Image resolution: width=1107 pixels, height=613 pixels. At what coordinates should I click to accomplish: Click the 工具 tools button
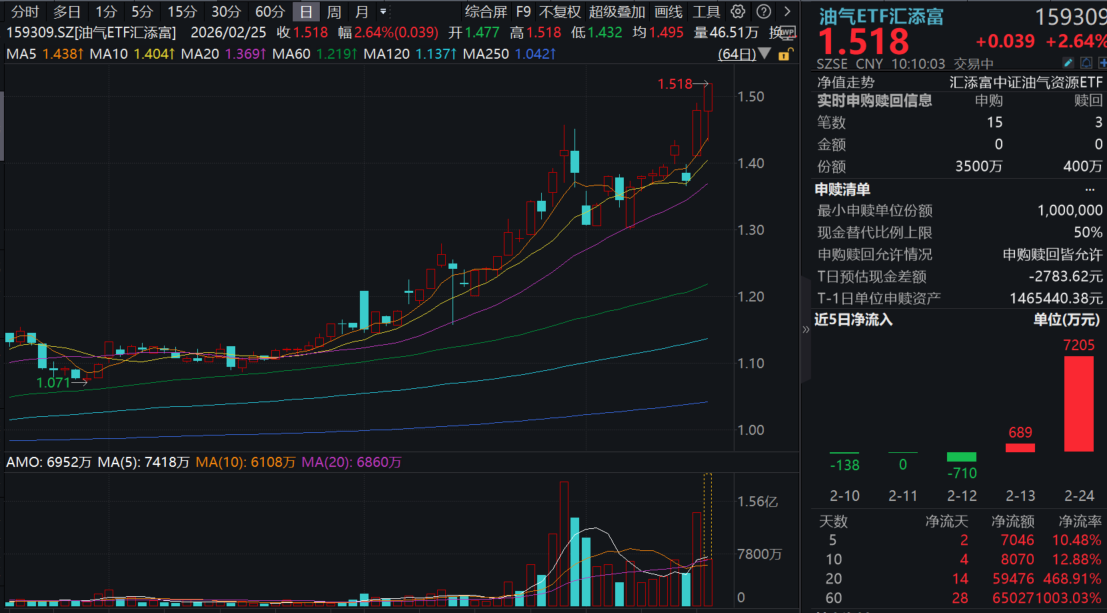click(x=708, y=11)
